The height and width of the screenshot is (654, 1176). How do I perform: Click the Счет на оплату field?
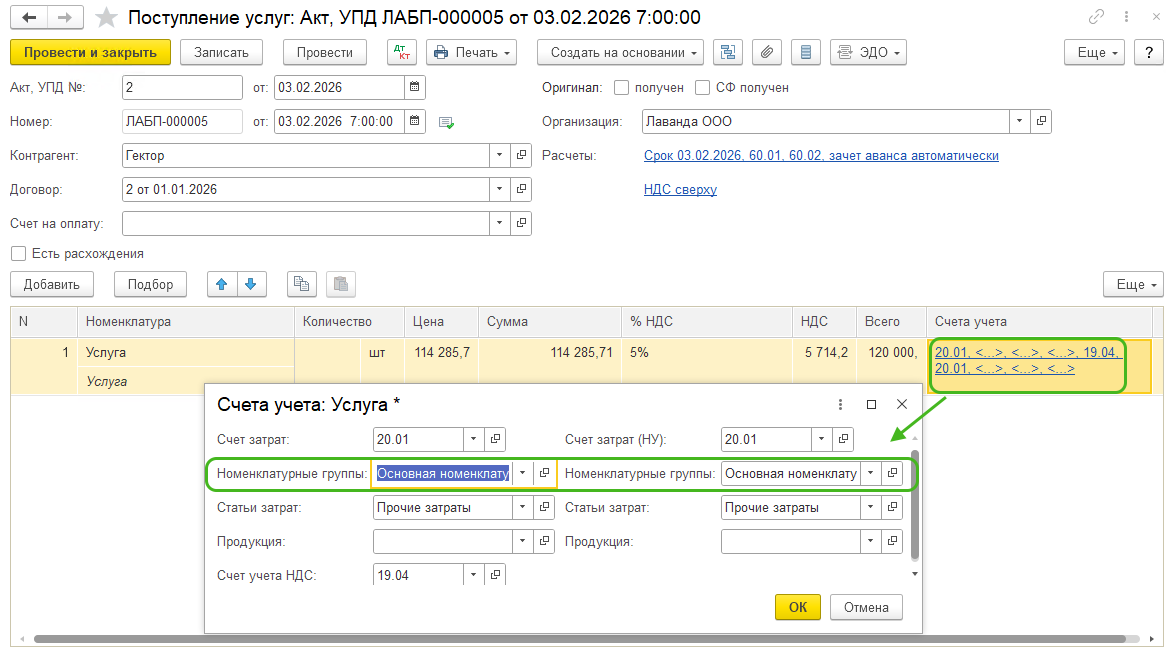tap(305, 222)
